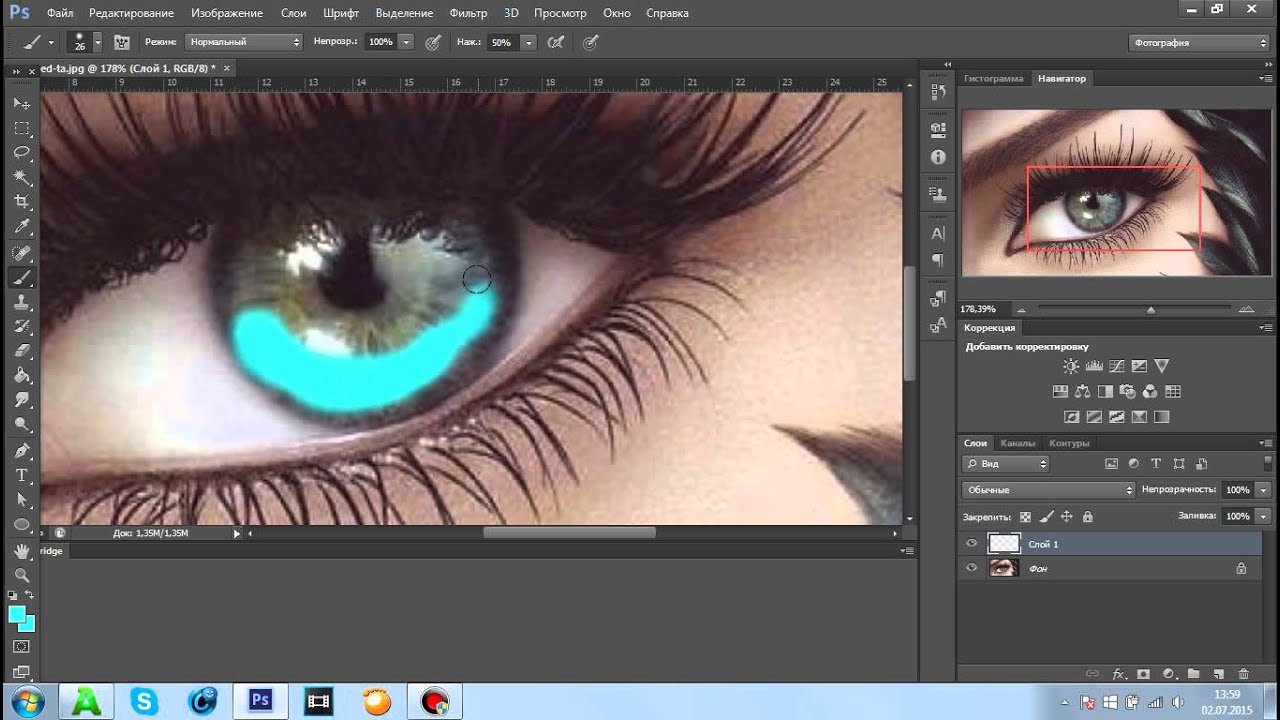Image resolution: width=1280 pixels, height=720 pixels.
Task: Switch to the Гистограмма tab
Action: point(993,78)
